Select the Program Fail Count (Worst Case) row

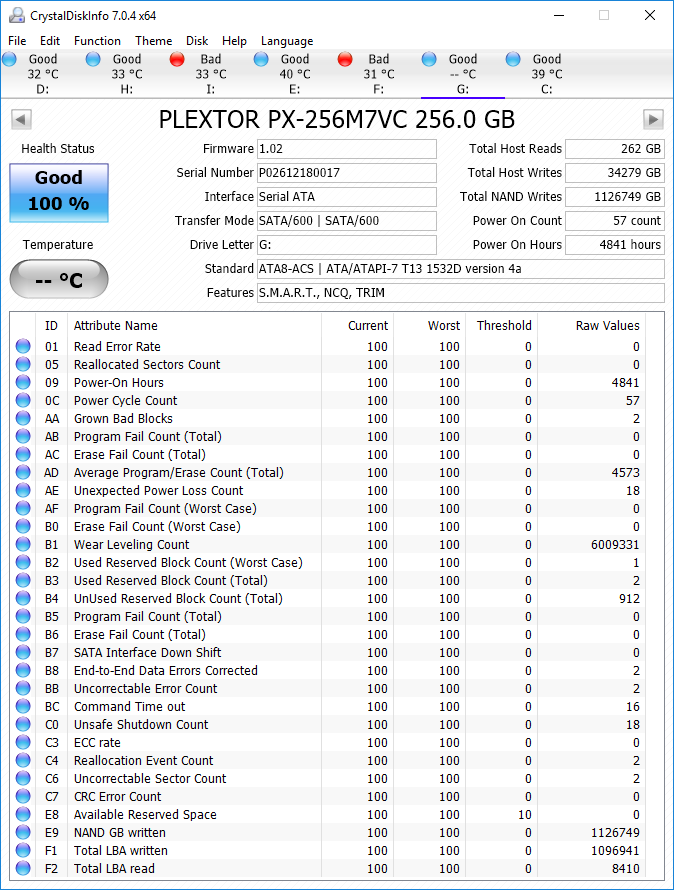tap(329, 509)
